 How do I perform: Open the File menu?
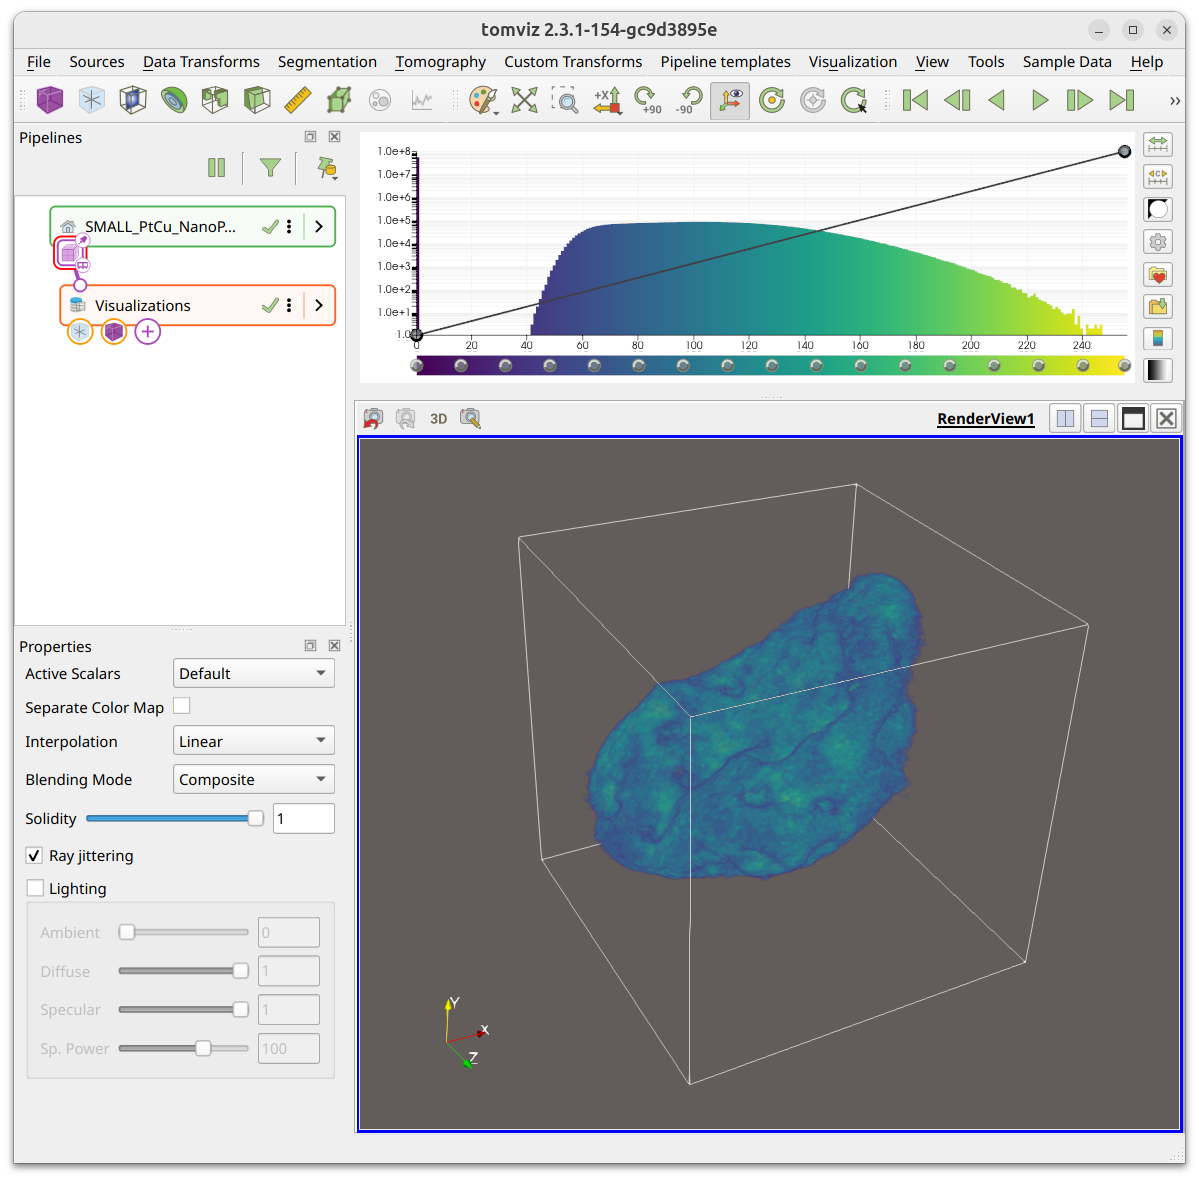point(38,62)
